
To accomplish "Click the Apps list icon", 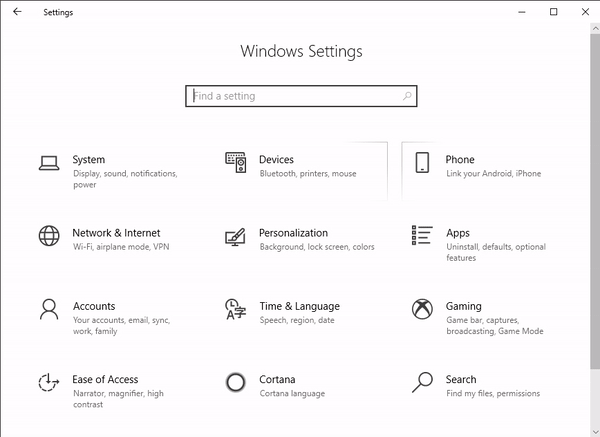I will pos(422,235).
